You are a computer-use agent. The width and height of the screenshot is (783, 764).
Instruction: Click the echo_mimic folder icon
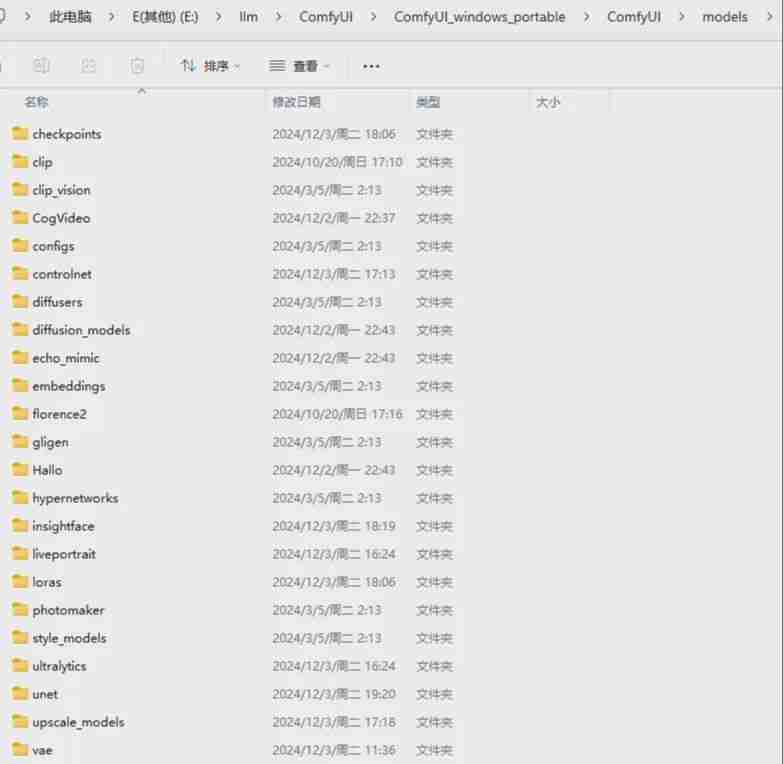[x=20, y=357]
